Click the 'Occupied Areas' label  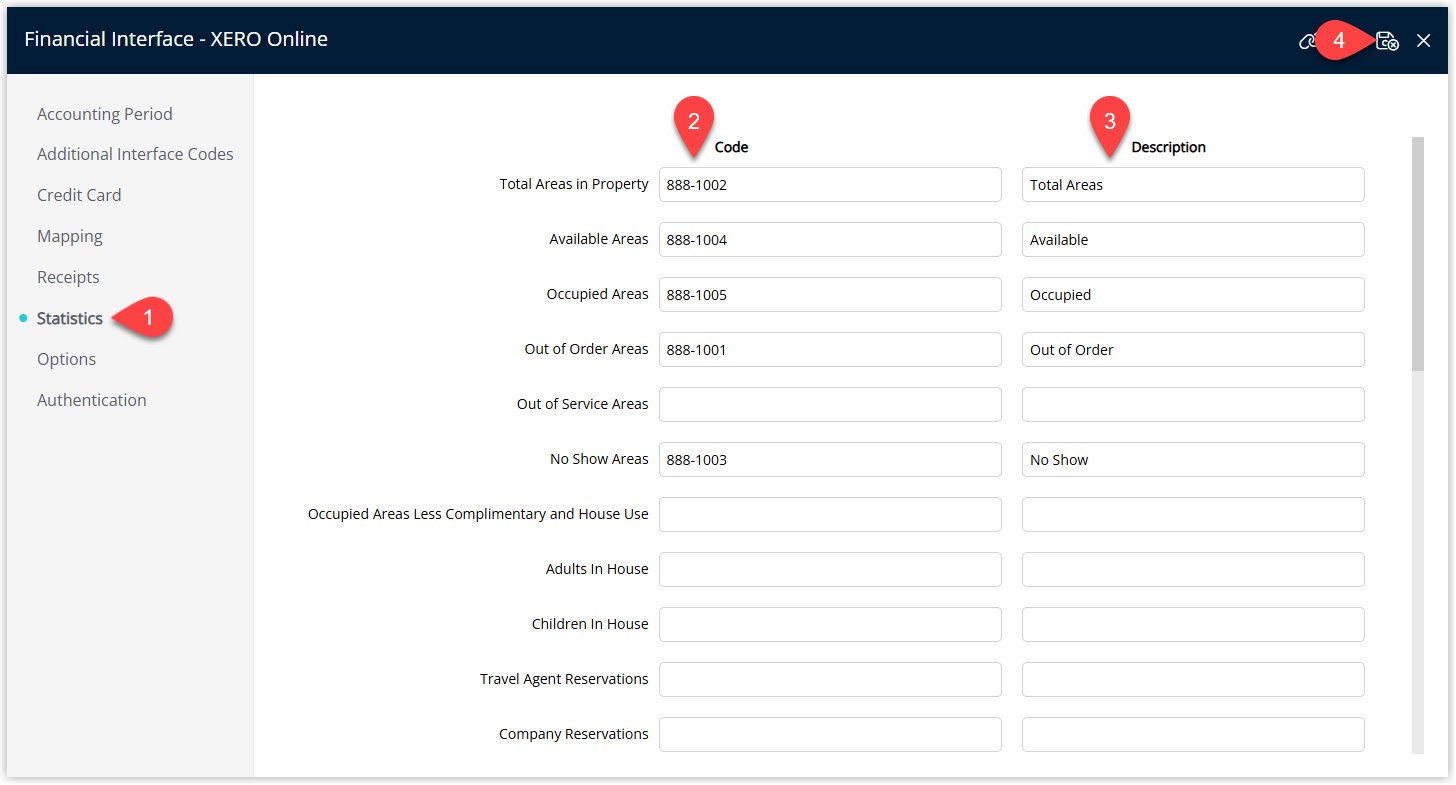598,294
